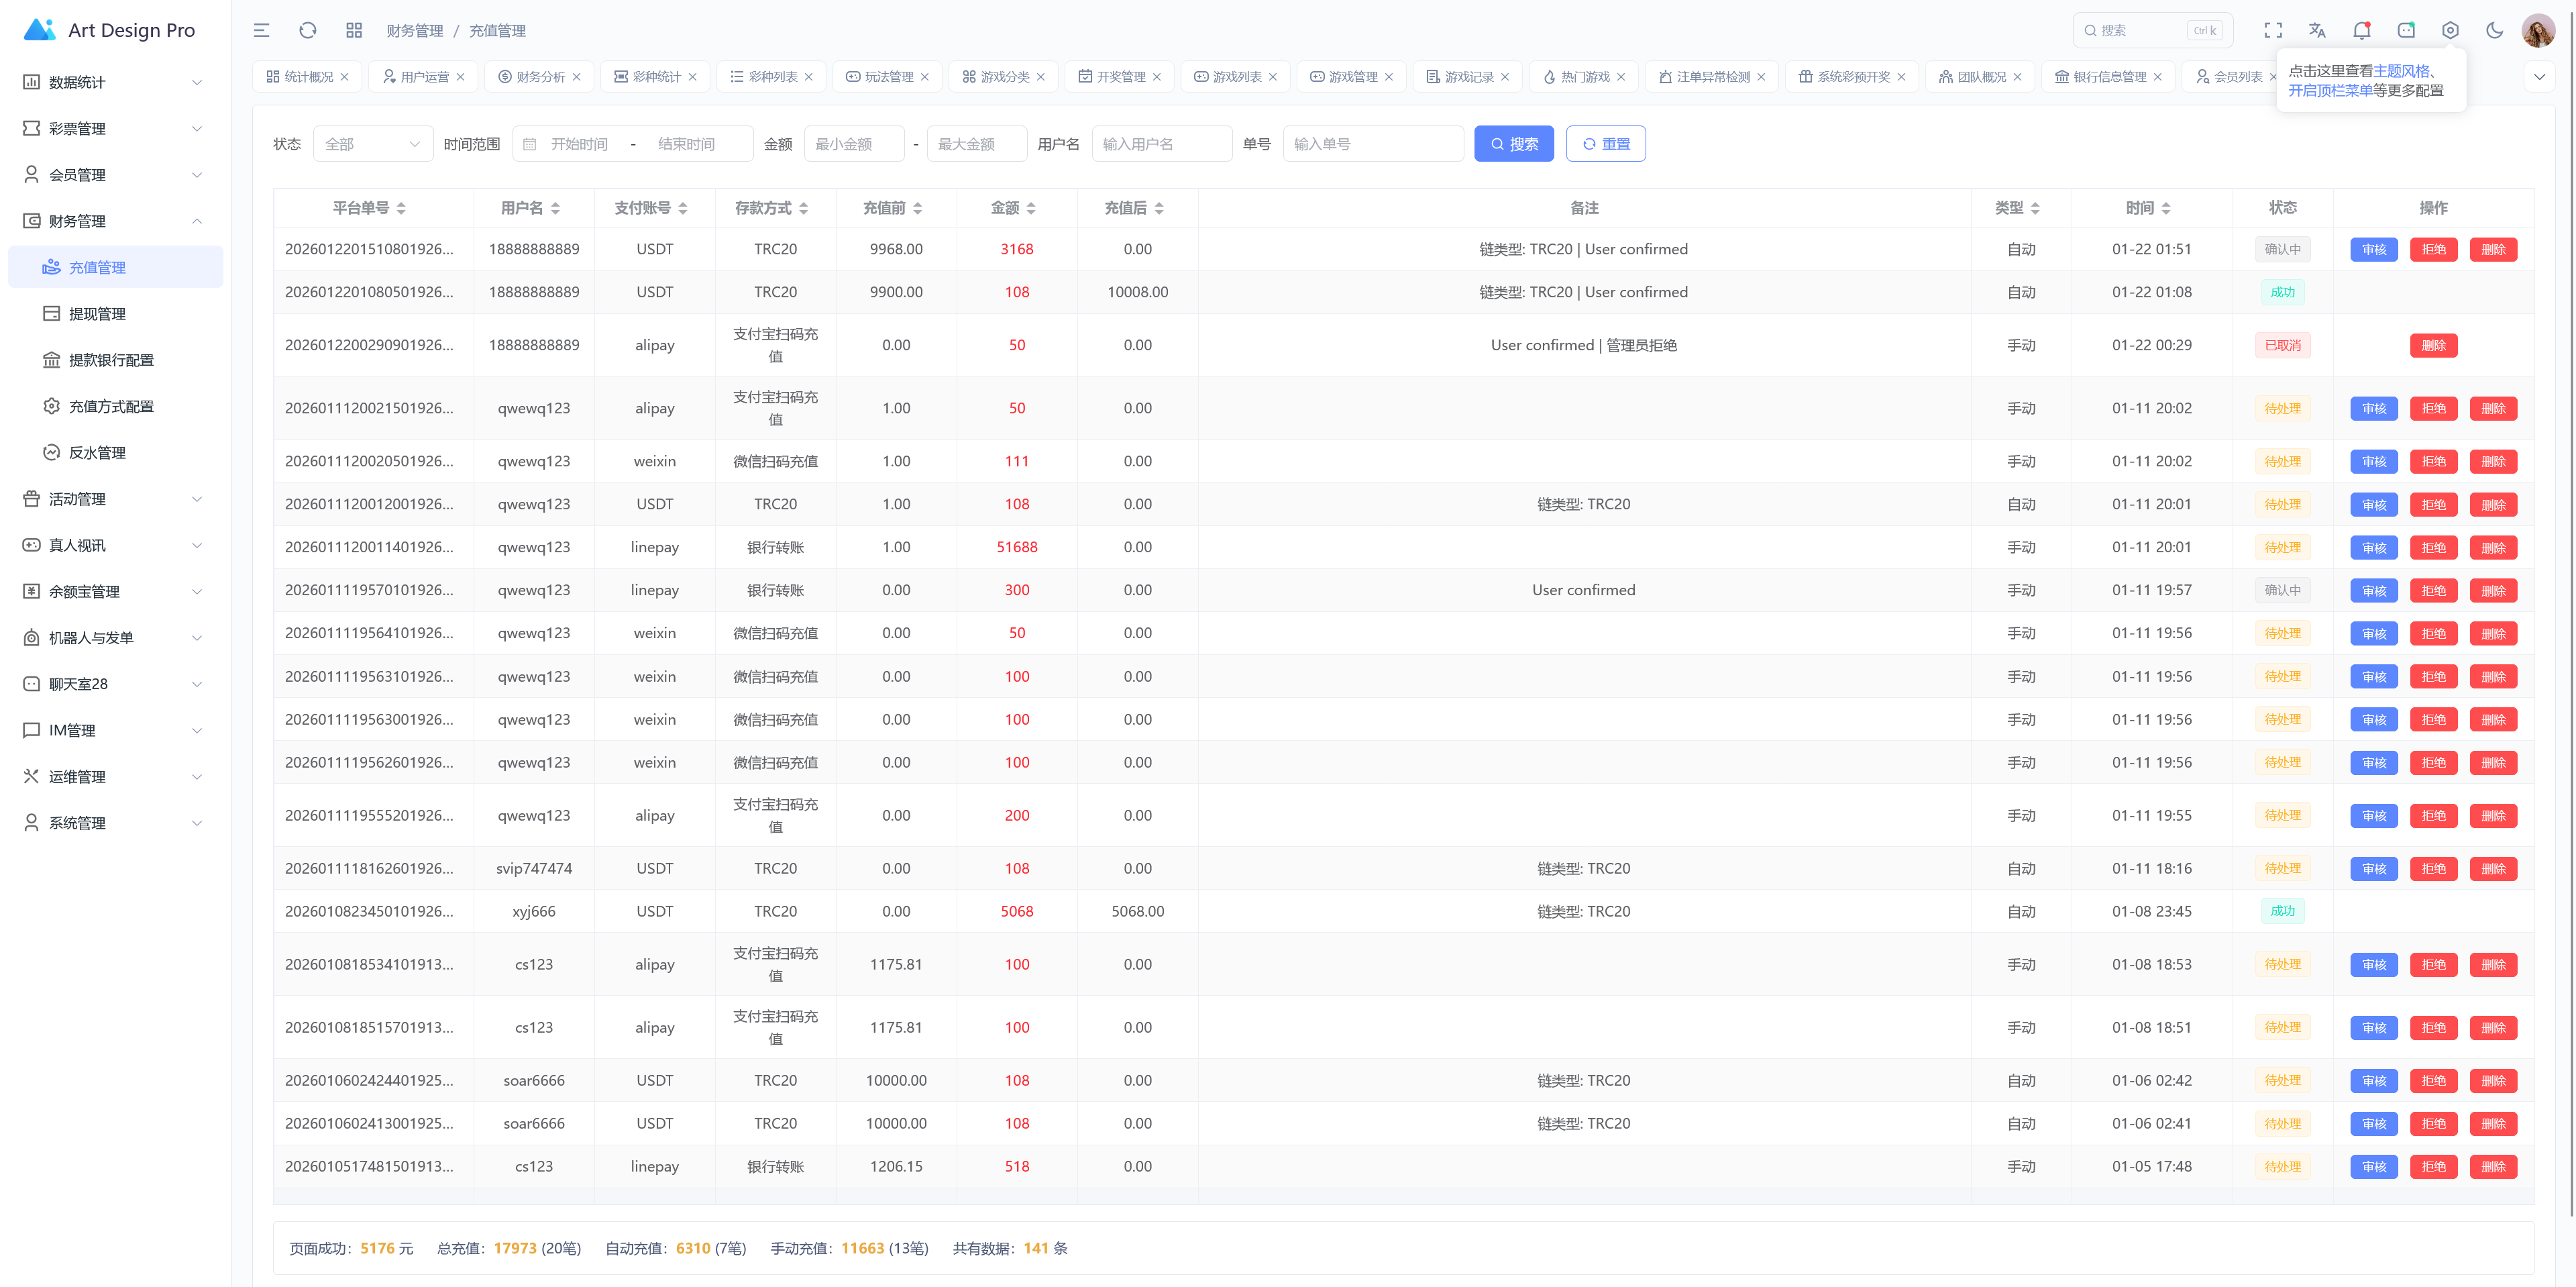
Task: Click the quick-entry grid icon
Action: click(354, 30)
